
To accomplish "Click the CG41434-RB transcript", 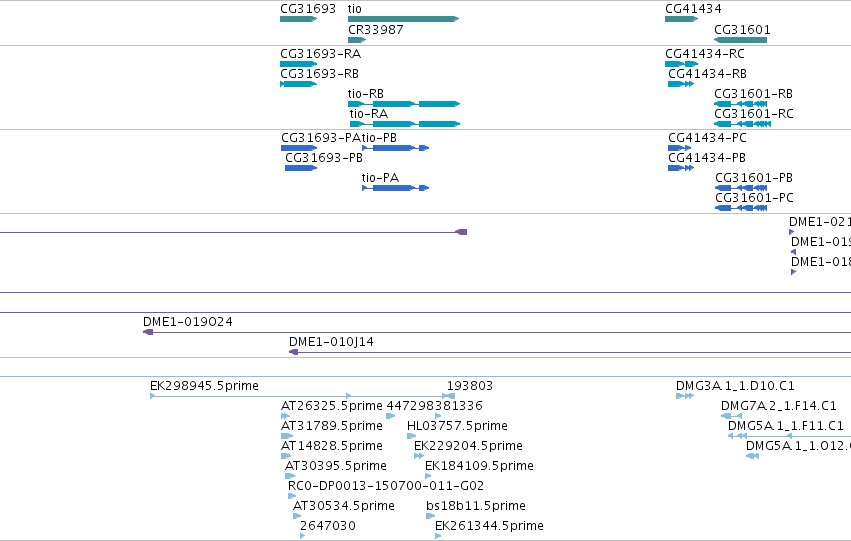I will click(681, 84).
